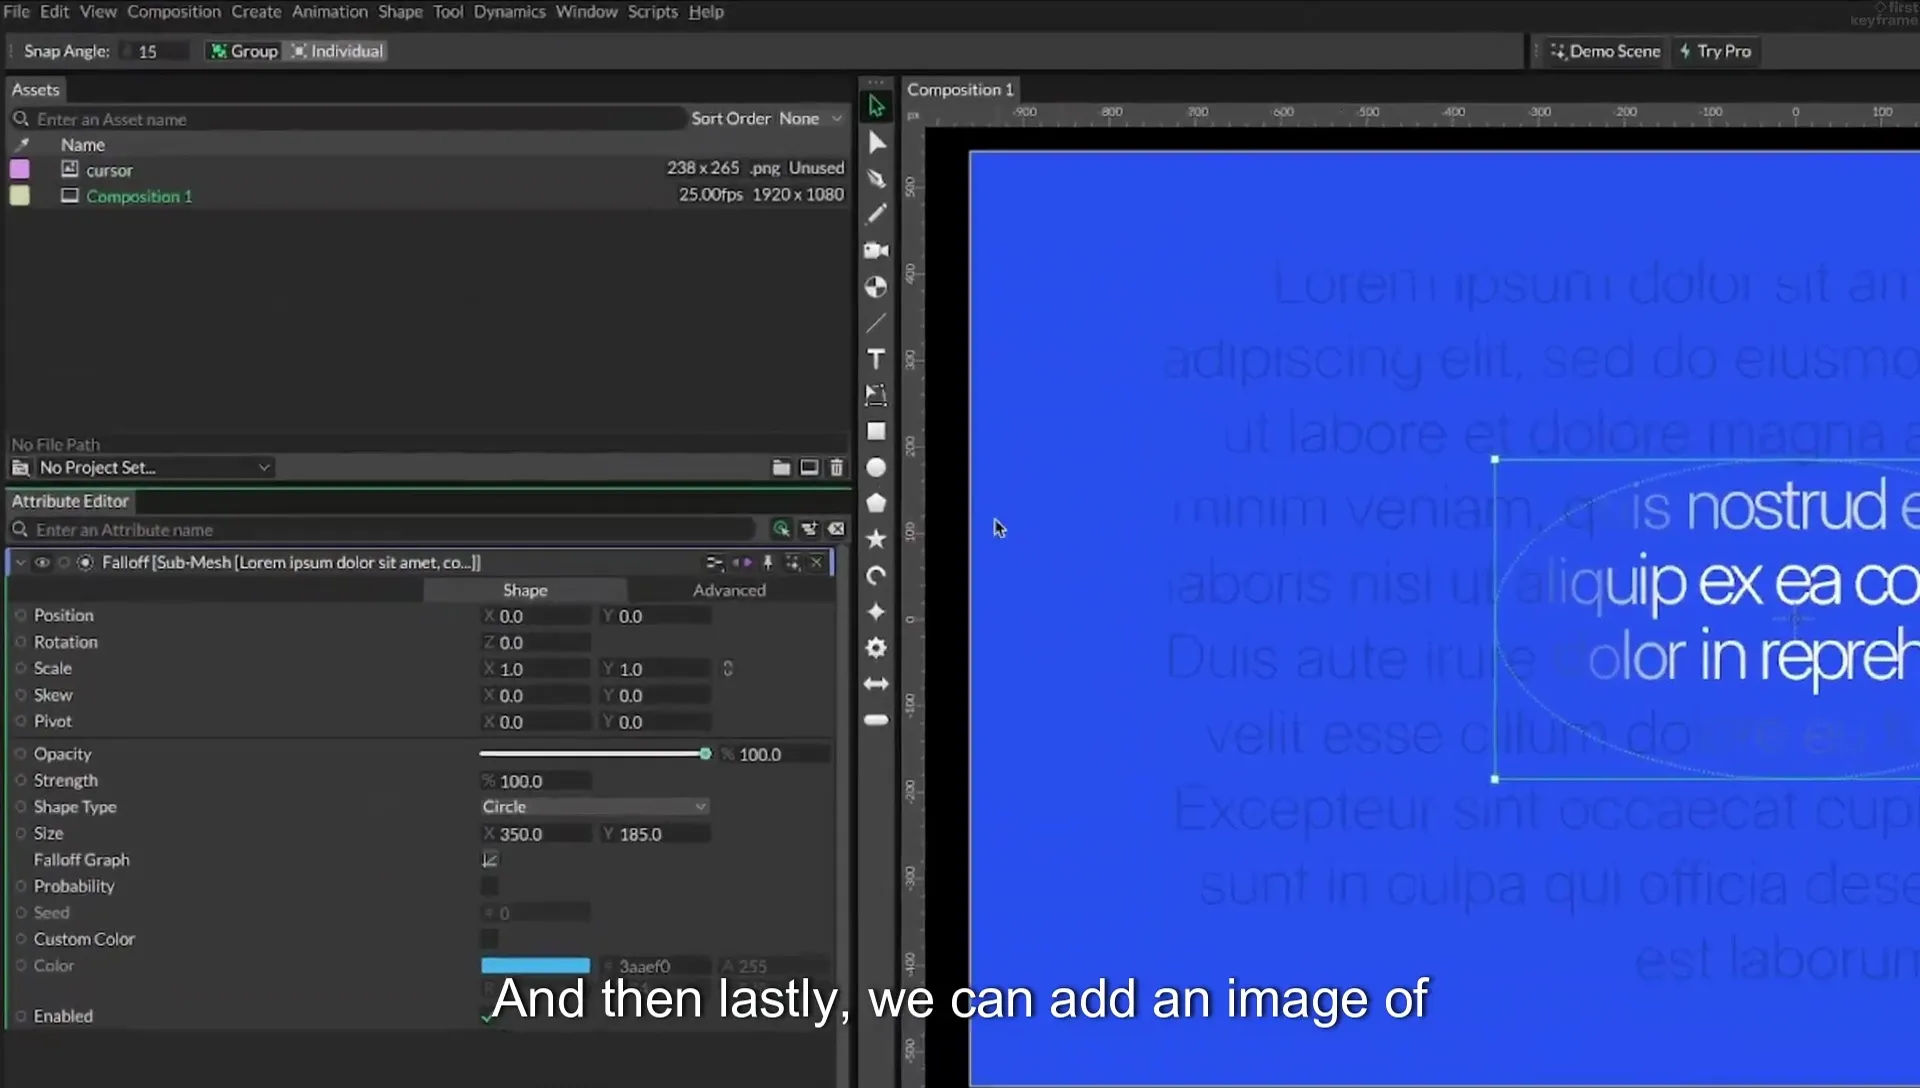Select the Ellipse shape tool
The image size is (1920, 1088).
pyautogui.click(x=876, y=467)
